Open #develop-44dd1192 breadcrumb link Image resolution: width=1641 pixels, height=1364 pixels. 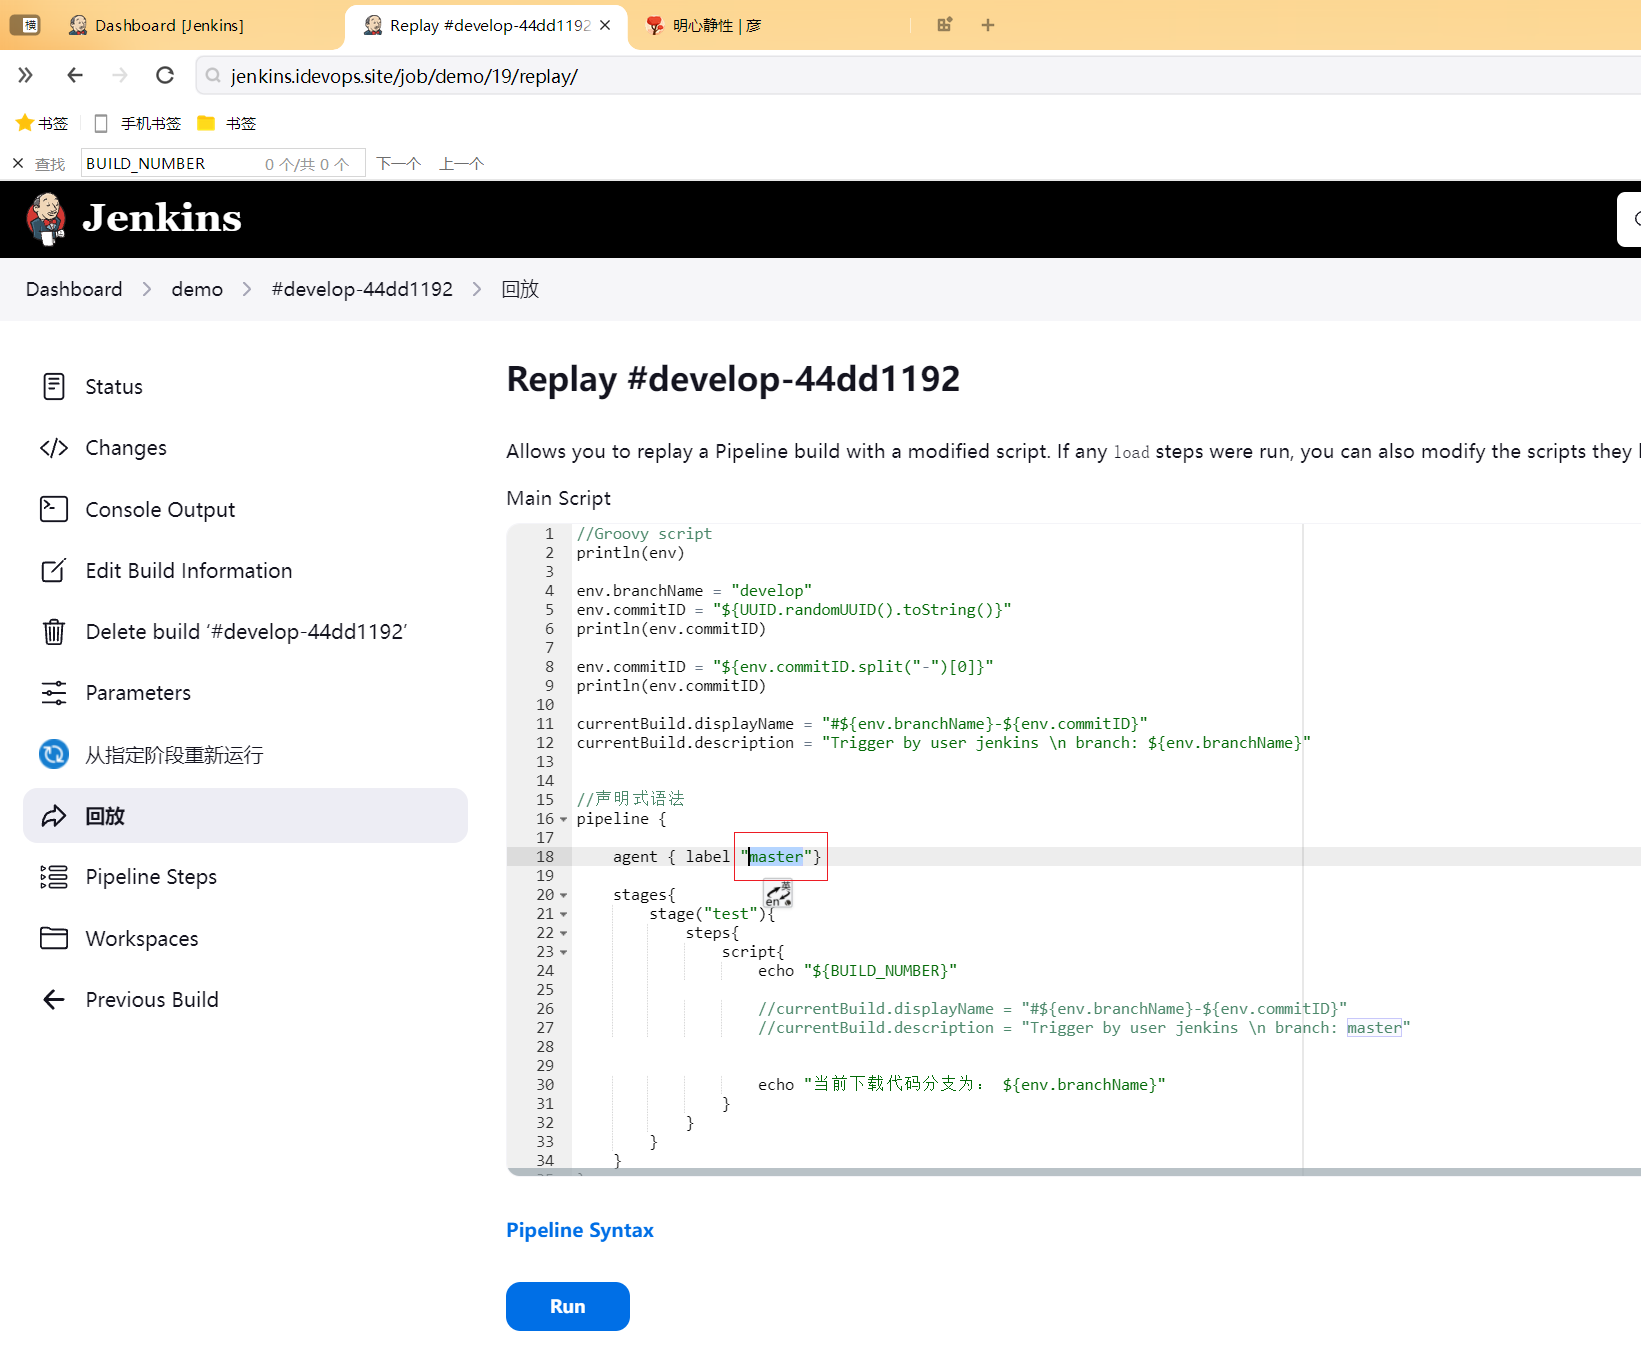[362, 289]
